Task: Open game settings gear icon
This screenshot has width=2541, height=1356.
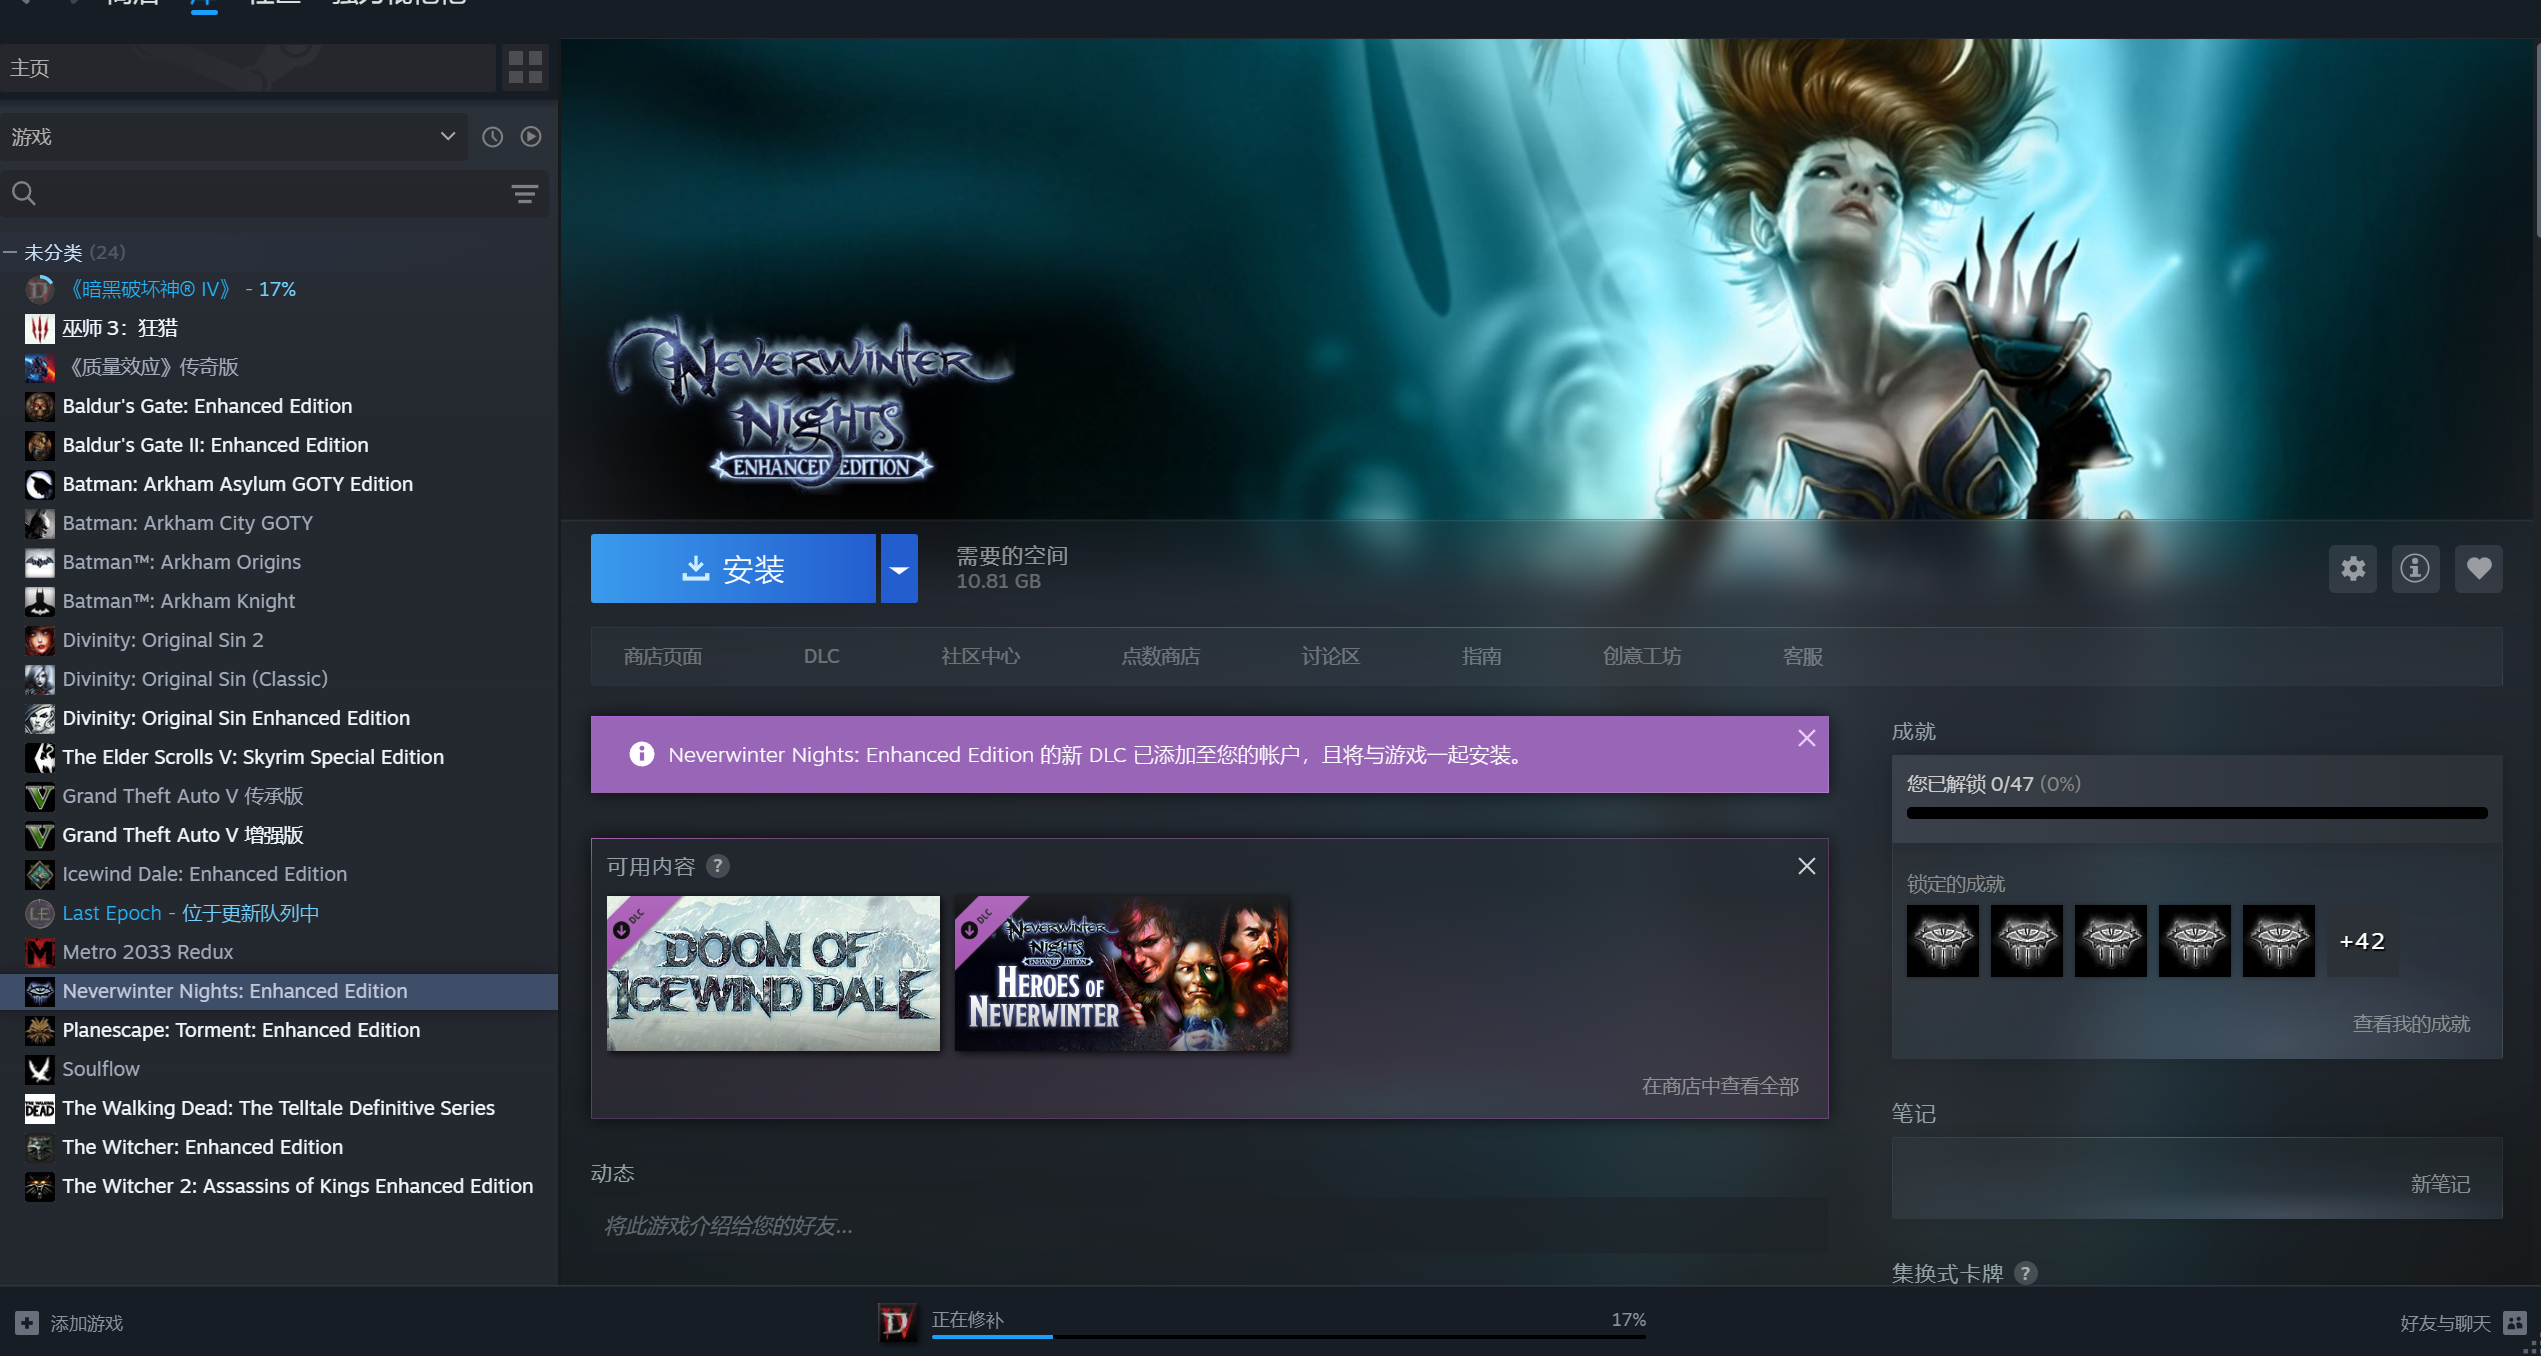Action: pyautogui.click(x=2353, y=569)
